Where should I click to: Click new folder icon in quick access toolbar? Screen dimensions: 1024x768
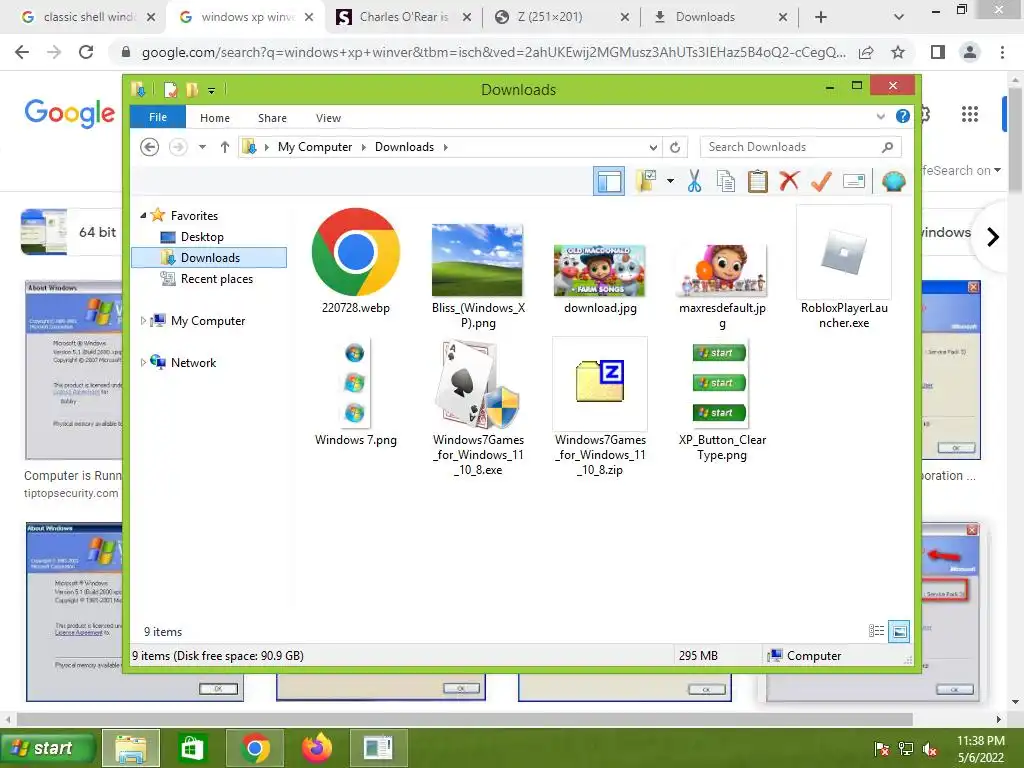point(192,89)
